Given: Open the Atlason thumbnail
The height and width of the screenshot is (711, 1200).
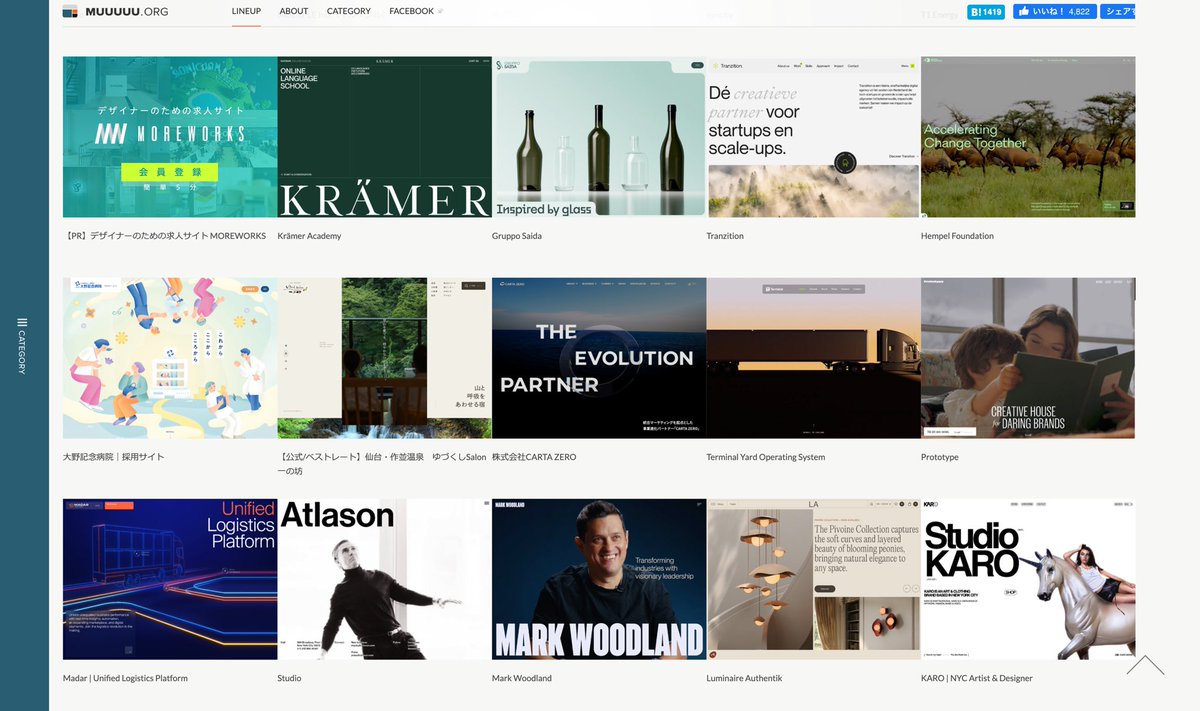Looking at the screenshot, I should pyautogui.click(x=385, y=579).
